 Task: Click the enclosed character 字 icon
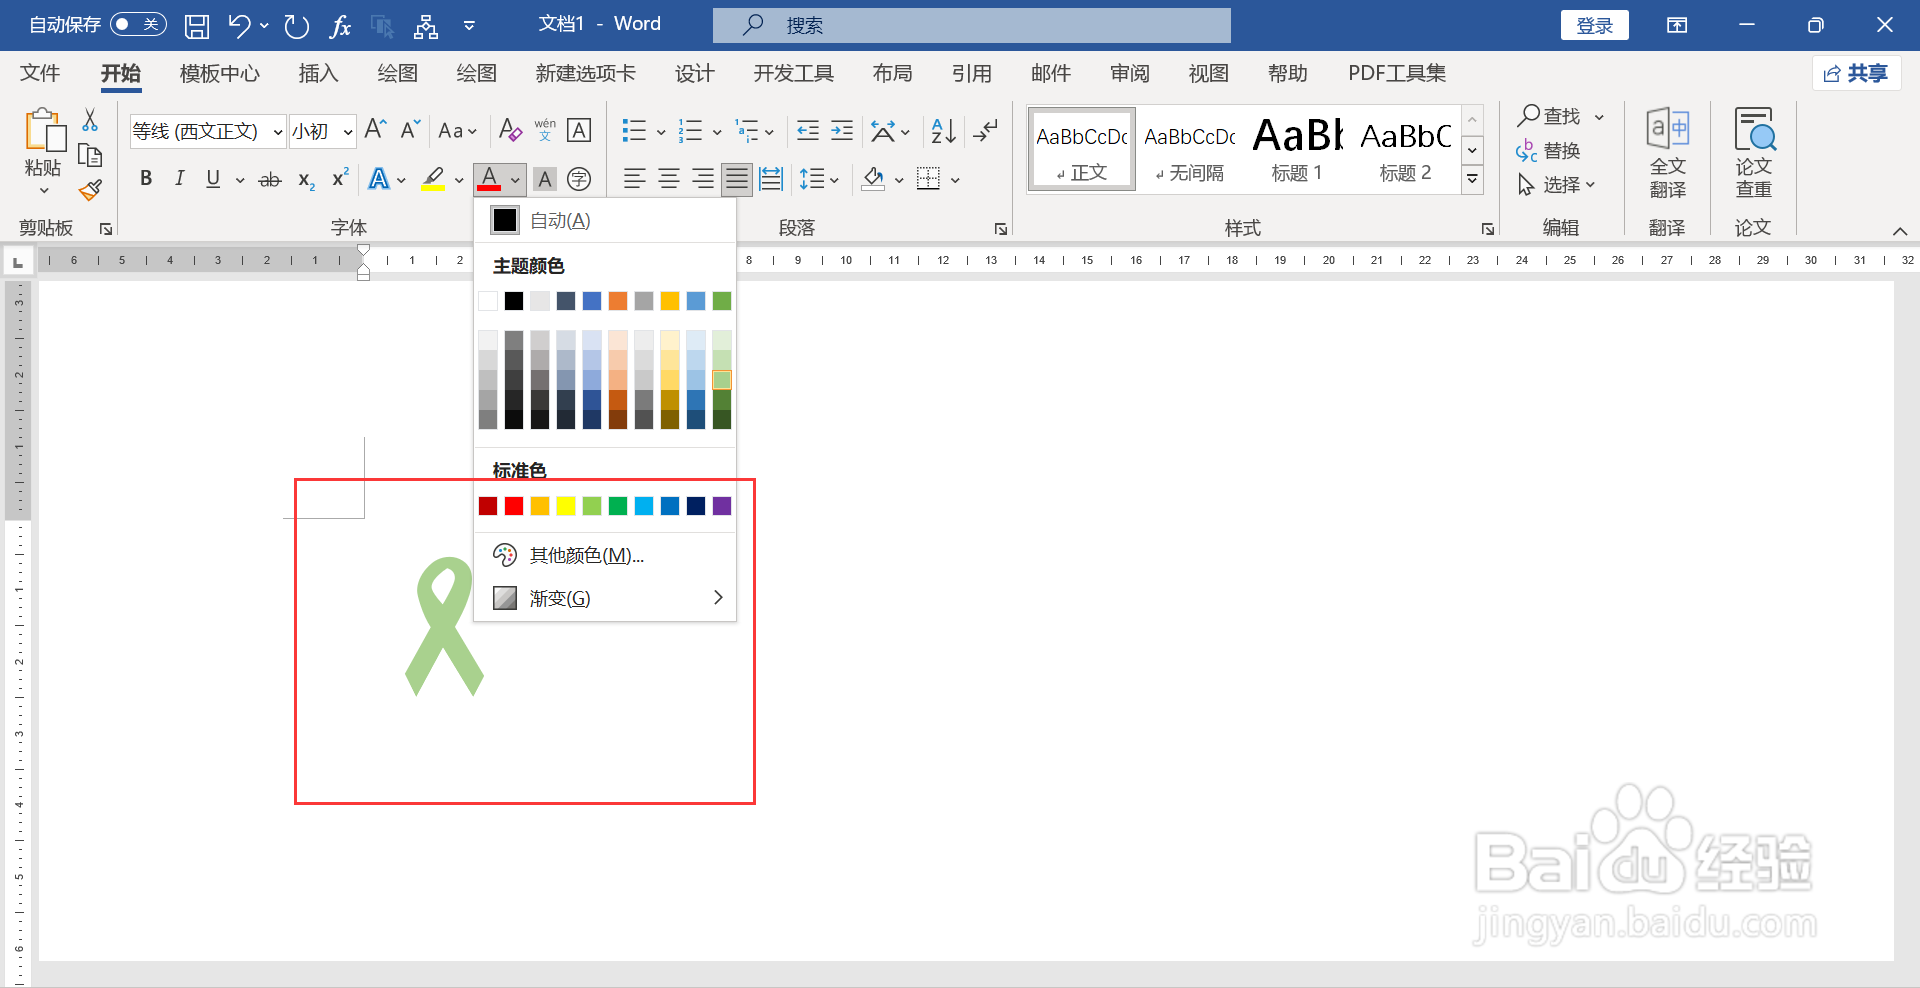[579, 179]
